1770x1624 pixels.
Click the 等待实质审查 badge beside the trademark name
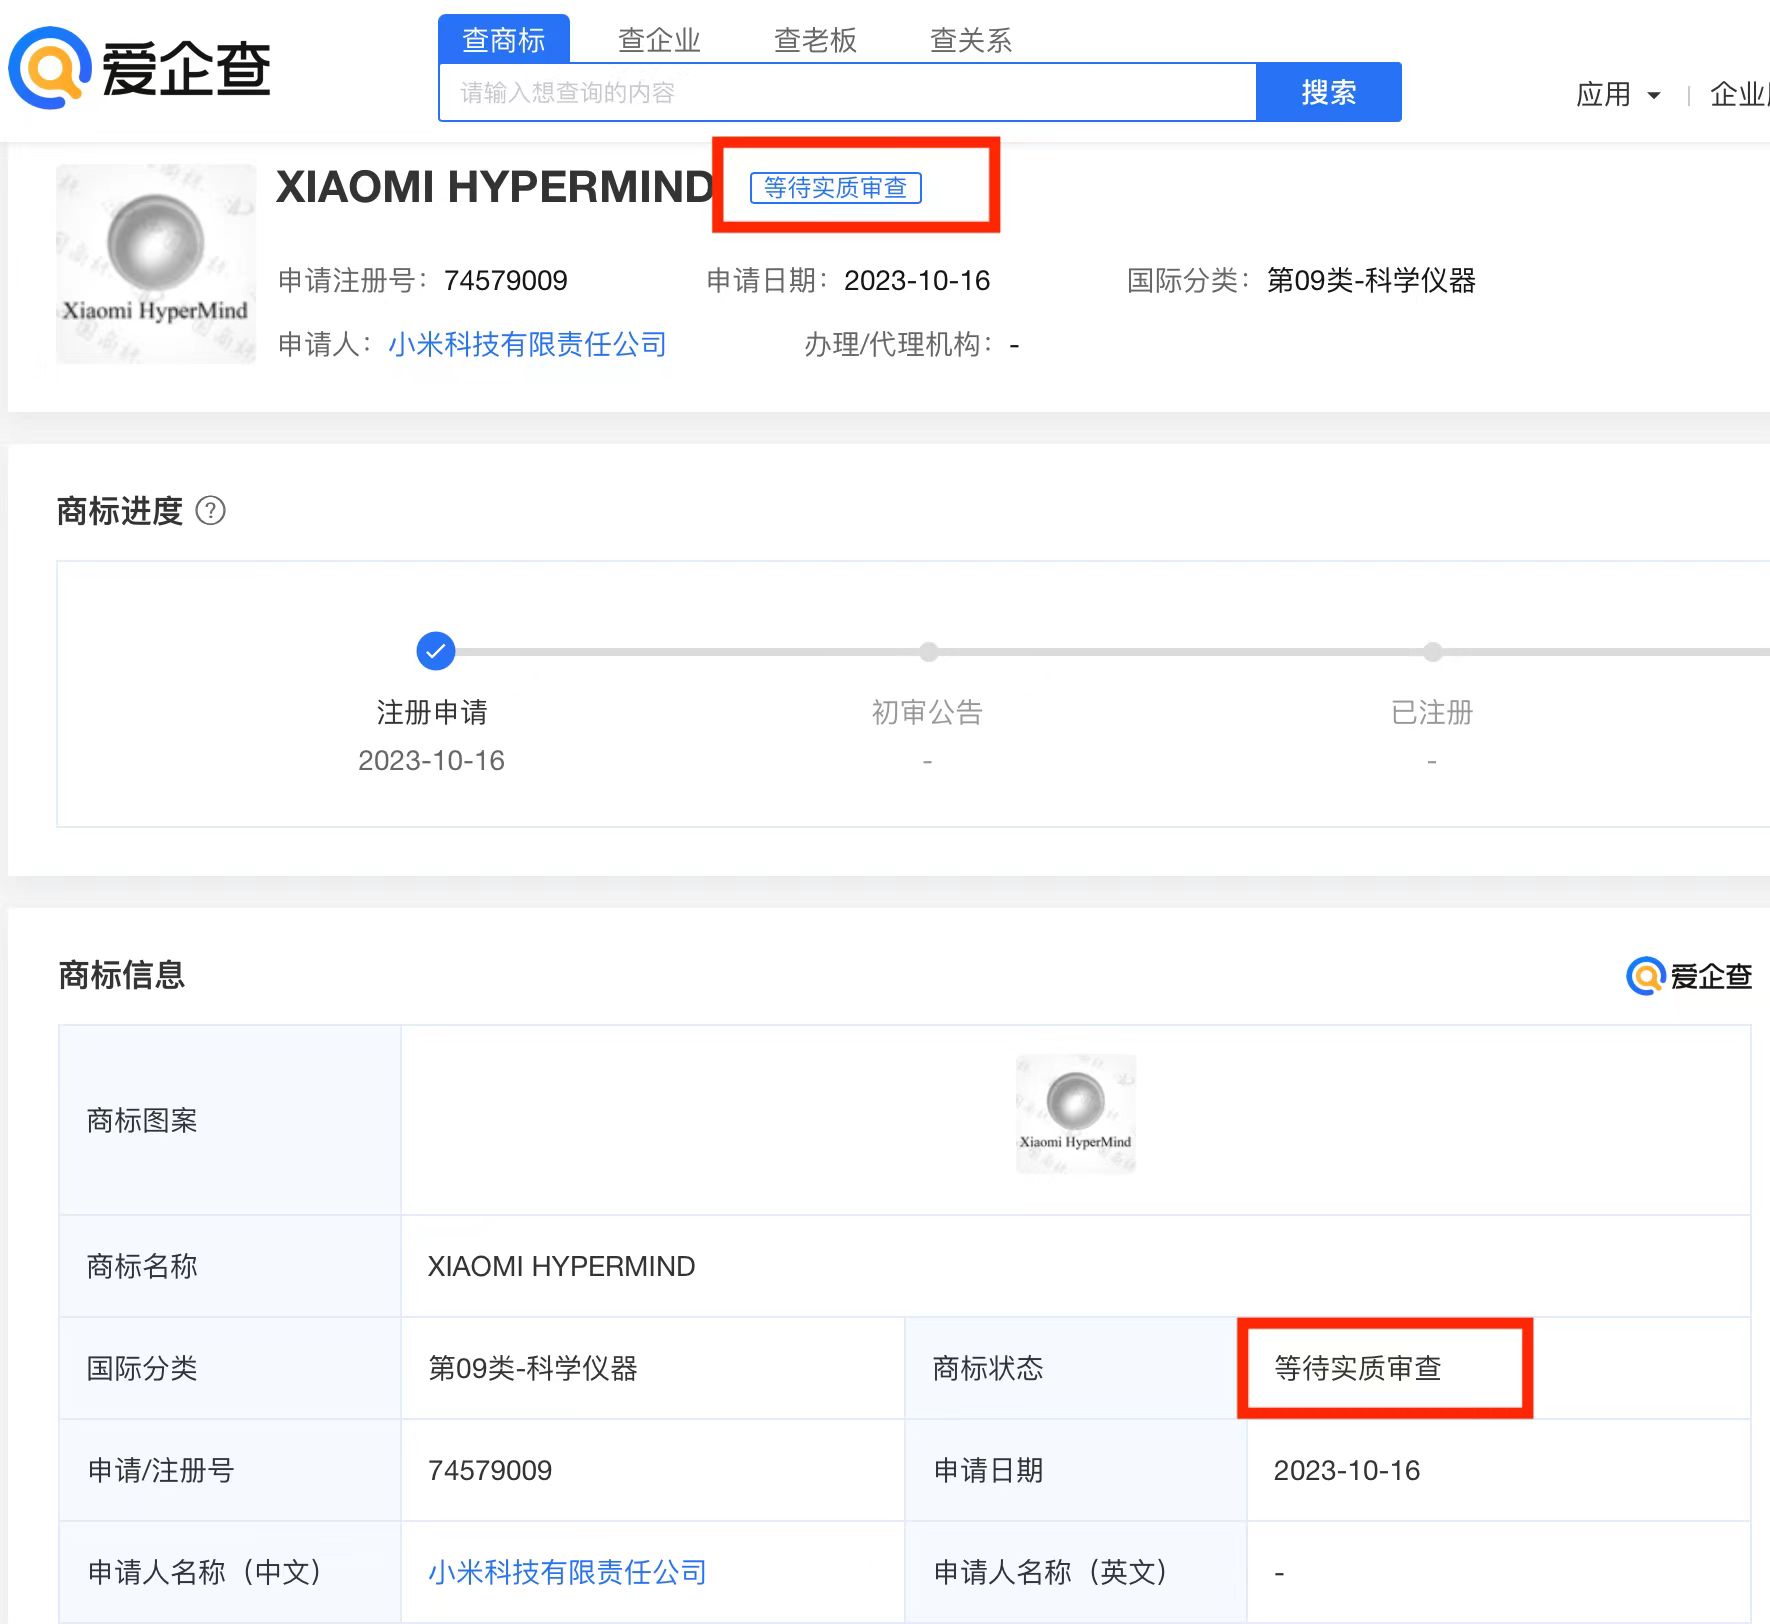point(838,188)
